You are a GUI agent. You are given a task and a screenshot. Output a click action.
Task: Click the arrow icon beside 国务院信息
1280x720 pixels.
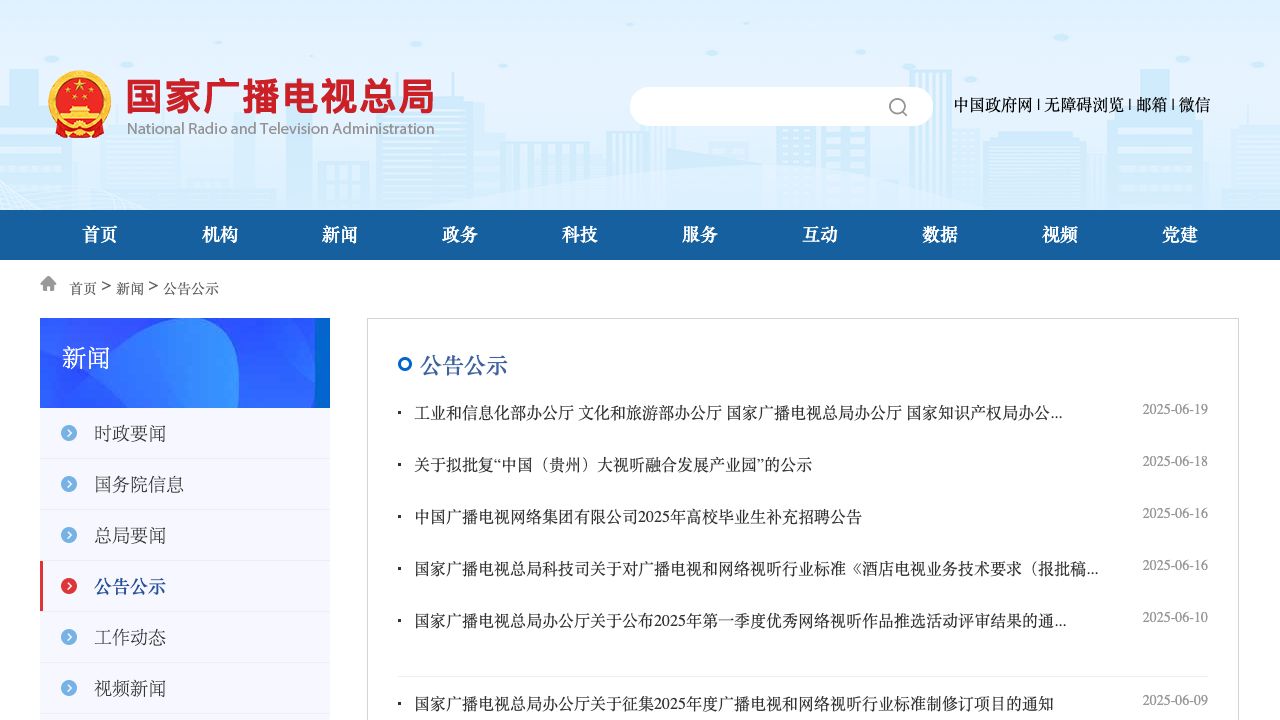69,484
